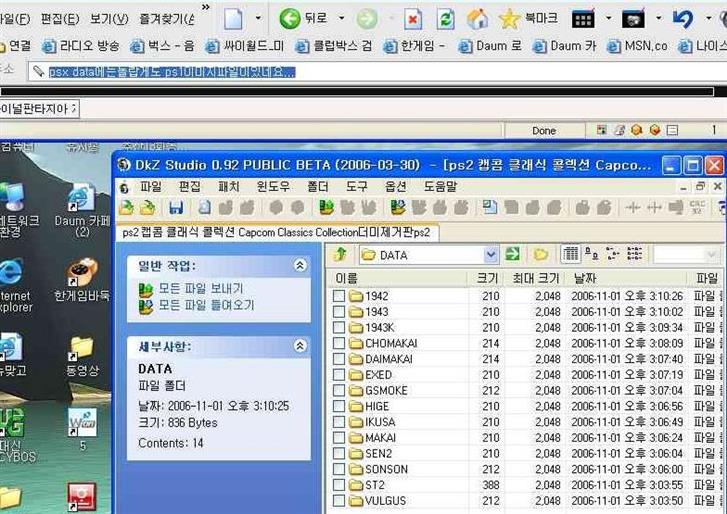Click the browser Refresh icon
The height and width of the screenshot is (514, 727).
tap(445, 19)
